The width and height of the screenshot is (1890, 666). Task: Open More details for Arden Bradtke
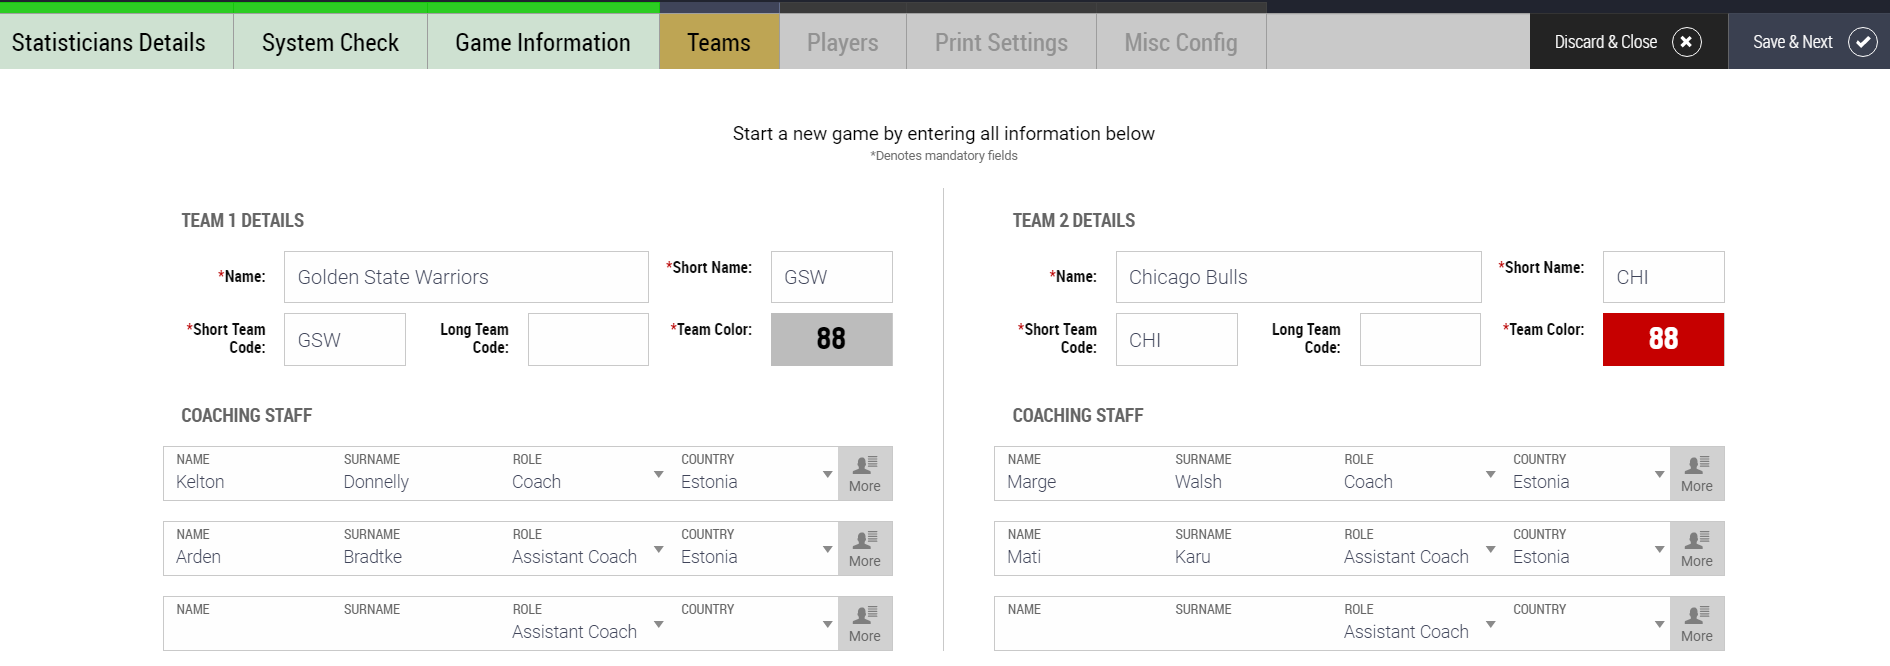(865, 548)
